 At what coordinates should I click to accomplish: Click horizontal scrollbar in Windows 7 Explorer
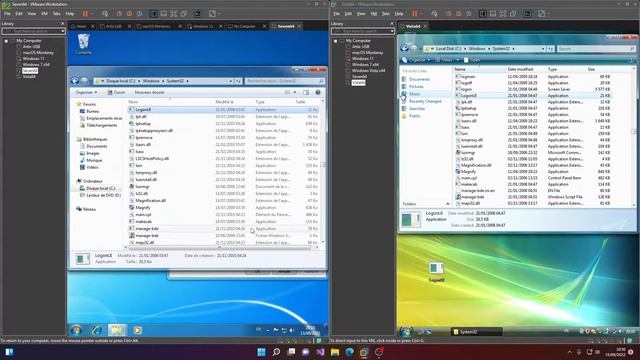point(220,247)
